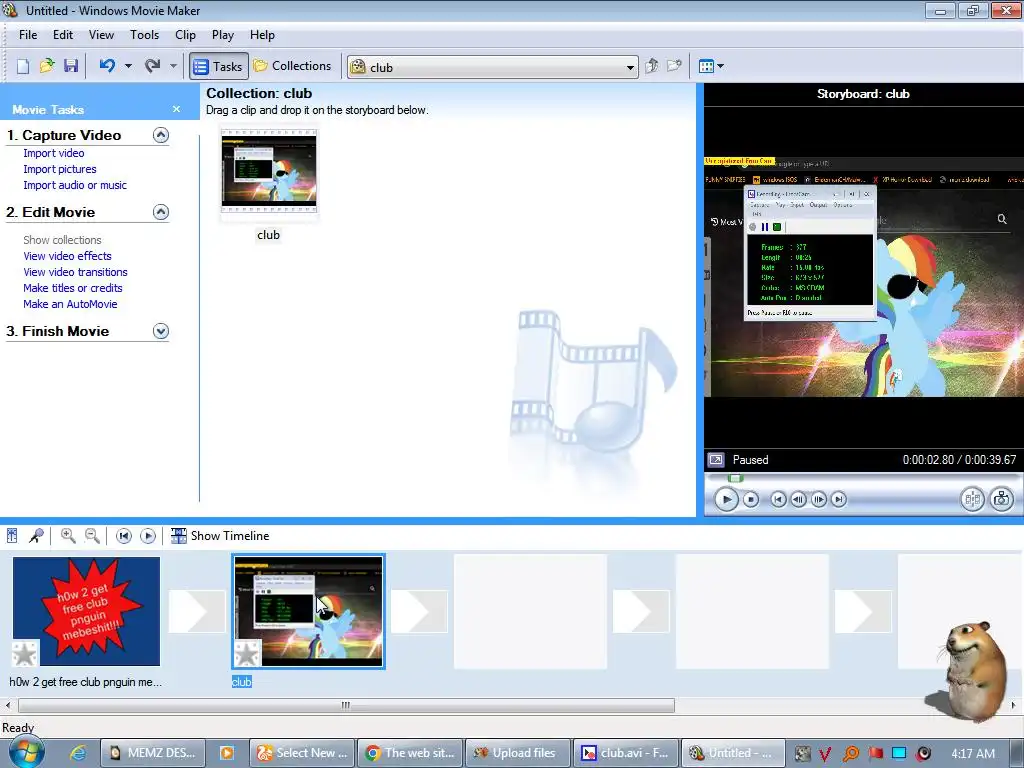Screen dimensions: 1024x768
Task: Split the clip at current frame
Action: [972, 500]
